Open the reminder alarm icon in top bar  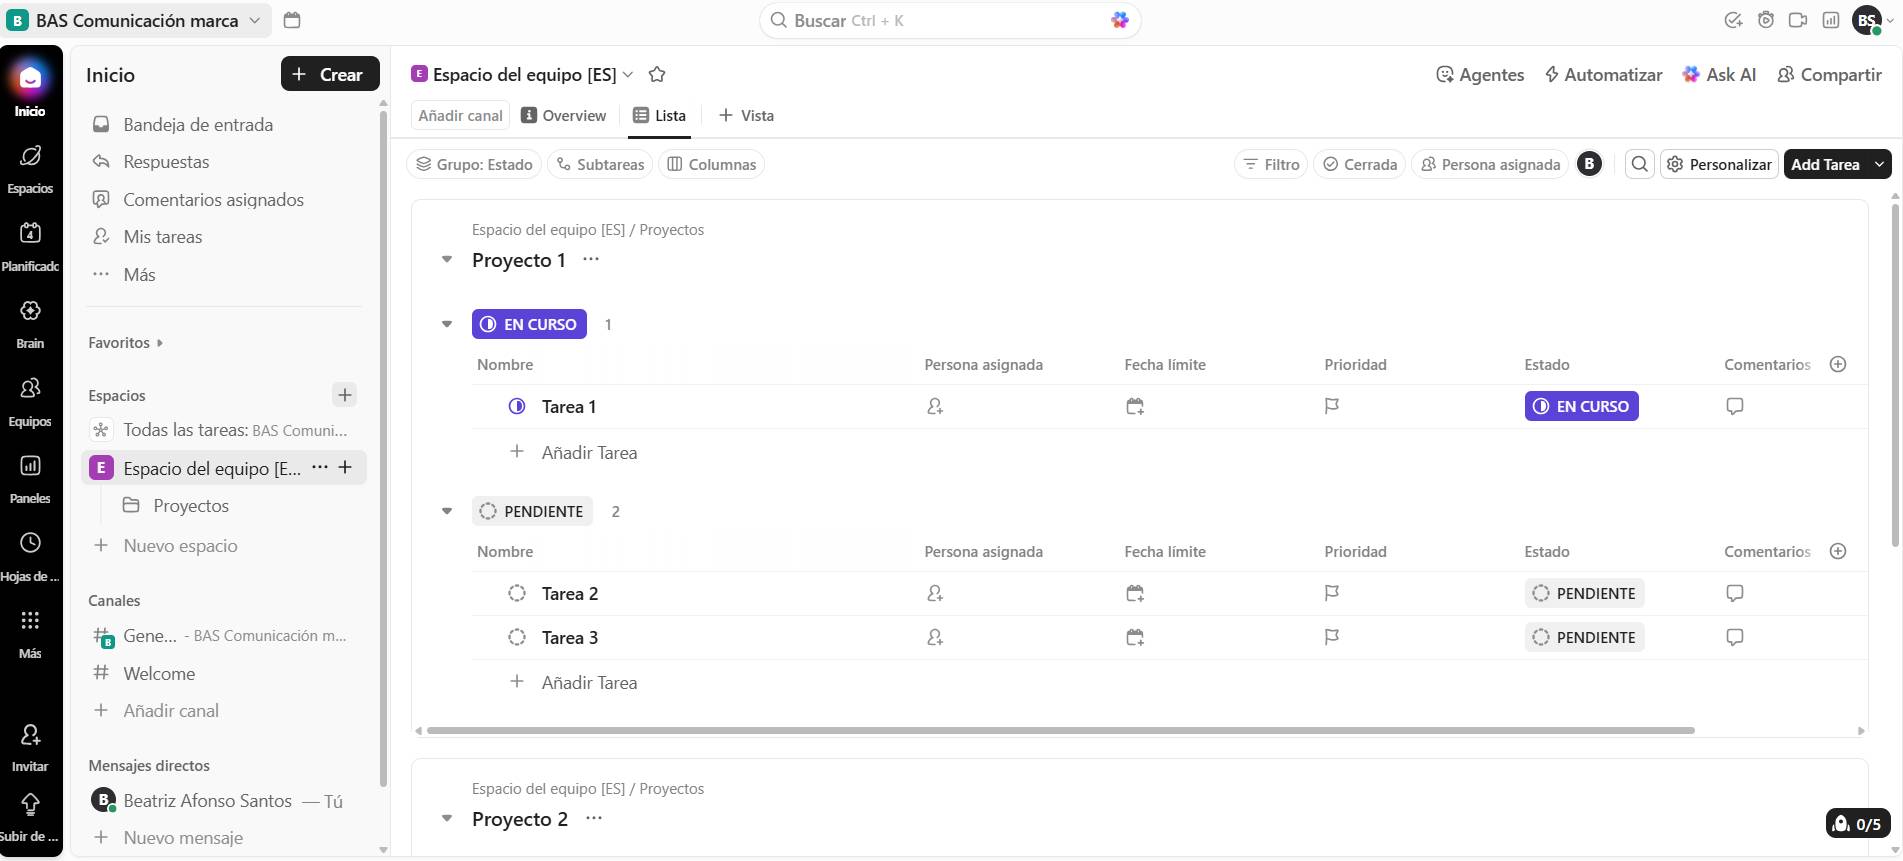pos(1766,20)
